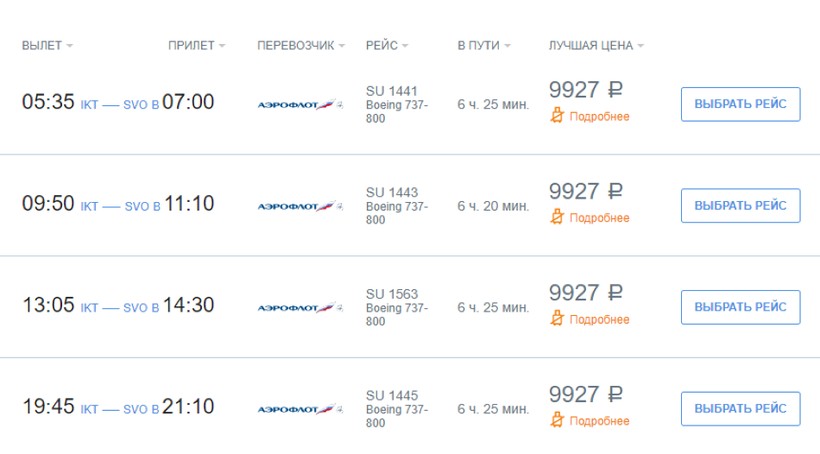Click the SVO airport code on the 05:35 flight
This screenshot has width=820, height=454.
coord(135,104)
